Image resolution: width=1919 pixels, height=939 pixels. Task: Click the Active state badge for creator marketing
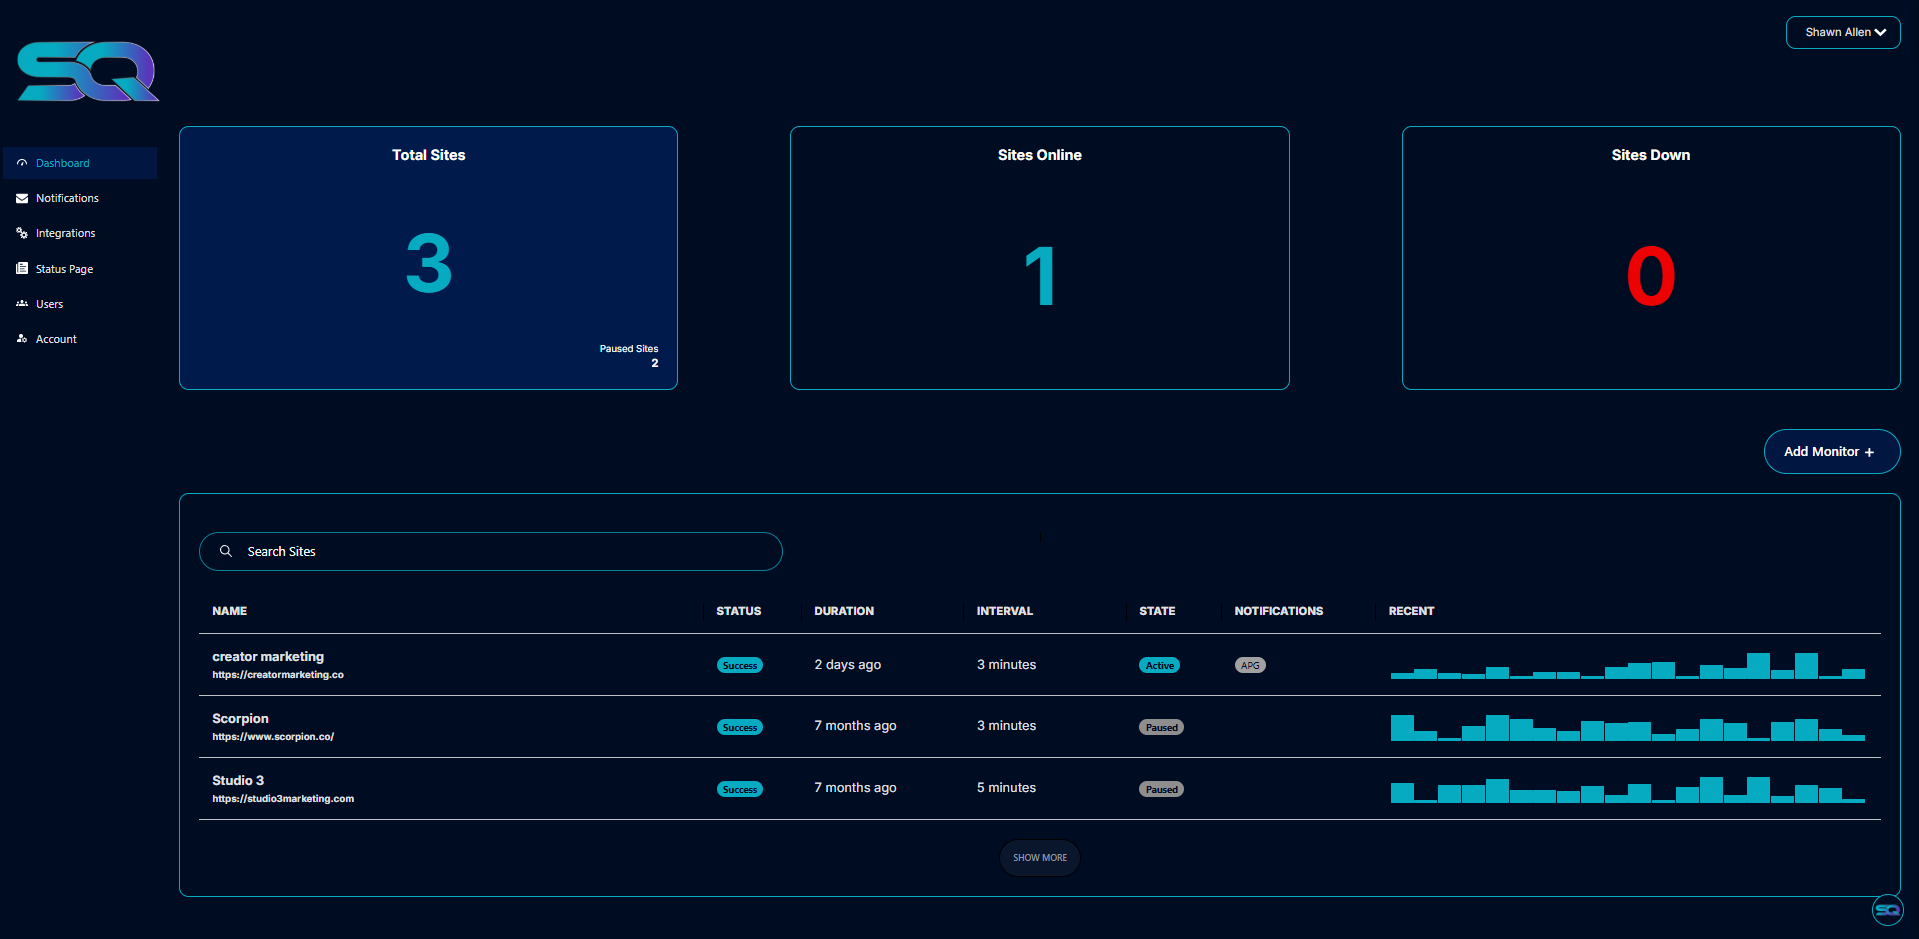pyautogui.click(x=1160, y=666)
